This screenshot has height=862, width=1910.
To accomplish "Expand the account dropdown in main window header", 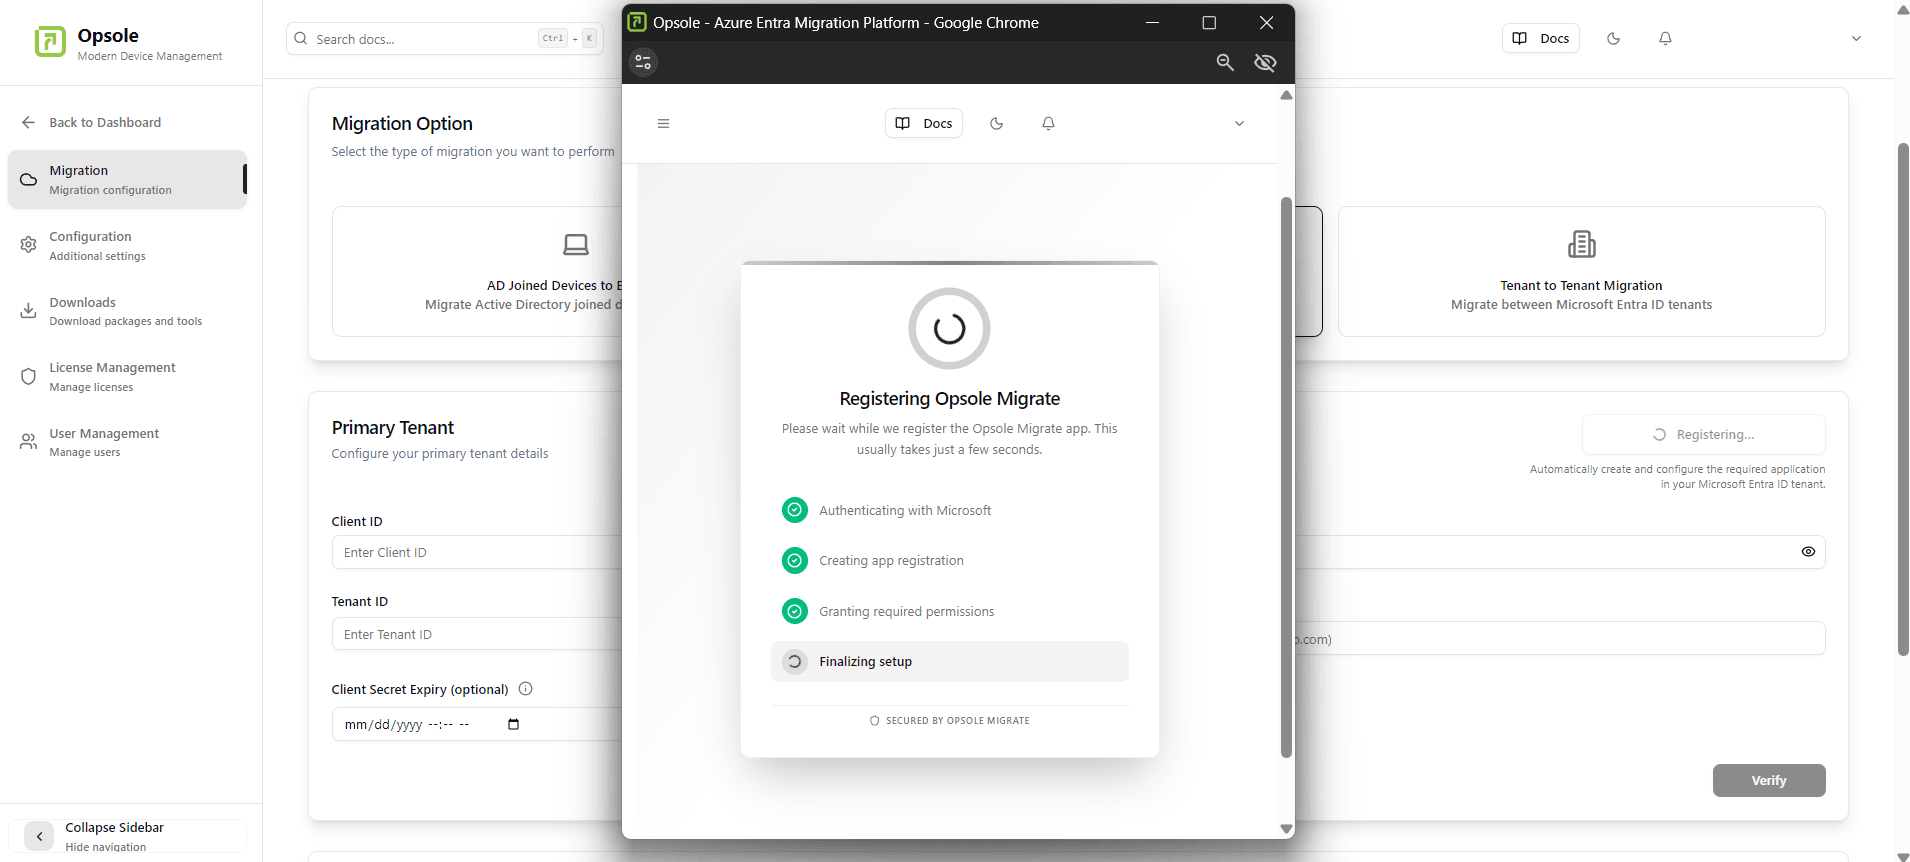I will 1856,38.
